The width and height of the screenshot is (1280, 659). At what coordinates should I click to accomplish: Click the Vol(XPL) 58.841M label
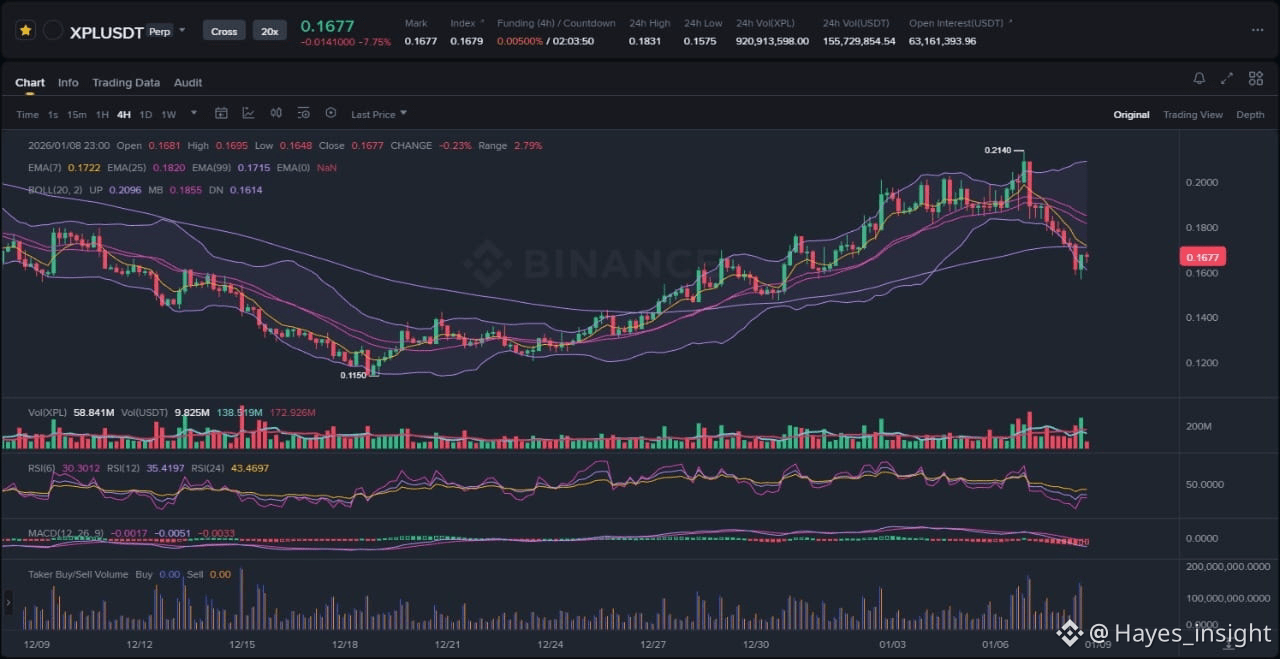tap(71, 411)
